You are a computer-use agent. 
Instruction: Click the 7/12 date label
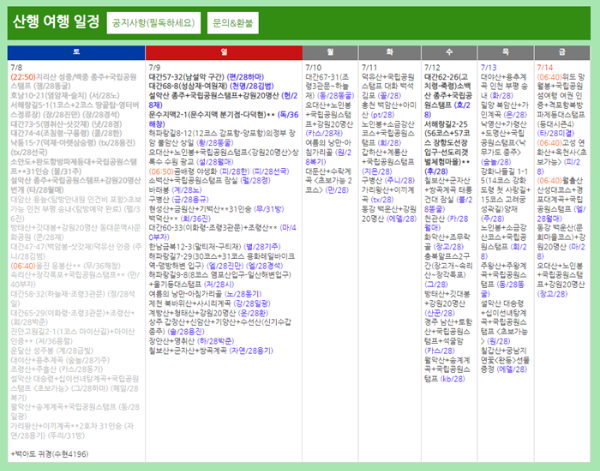[432, 67]
